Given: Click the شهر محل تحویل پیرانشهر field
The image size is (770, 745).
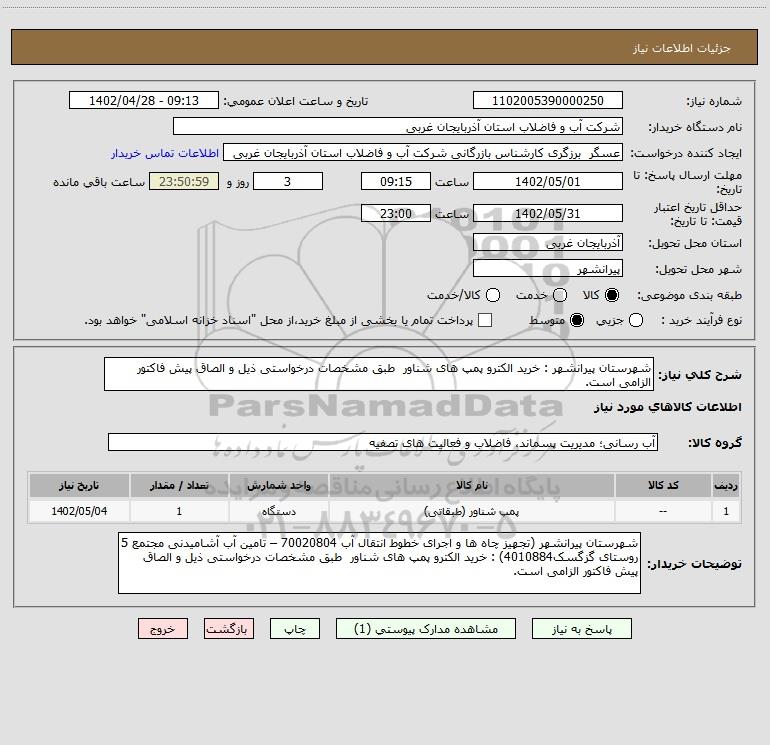Looking at the screenshot, I should [x=548, y=268].
